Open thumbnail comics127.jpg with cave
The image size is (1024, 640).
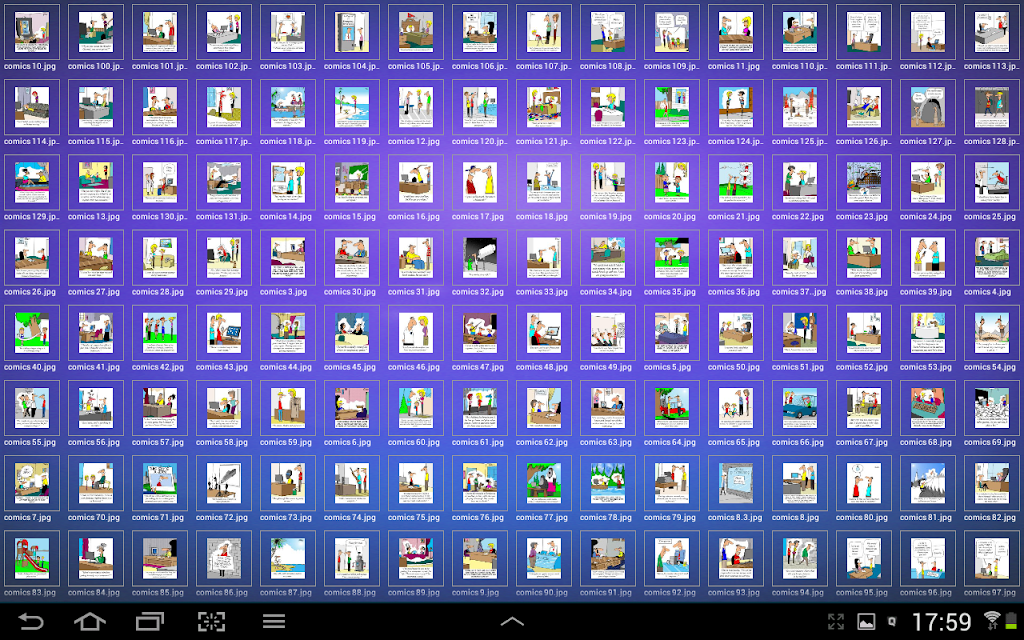(x=927, y=107)
